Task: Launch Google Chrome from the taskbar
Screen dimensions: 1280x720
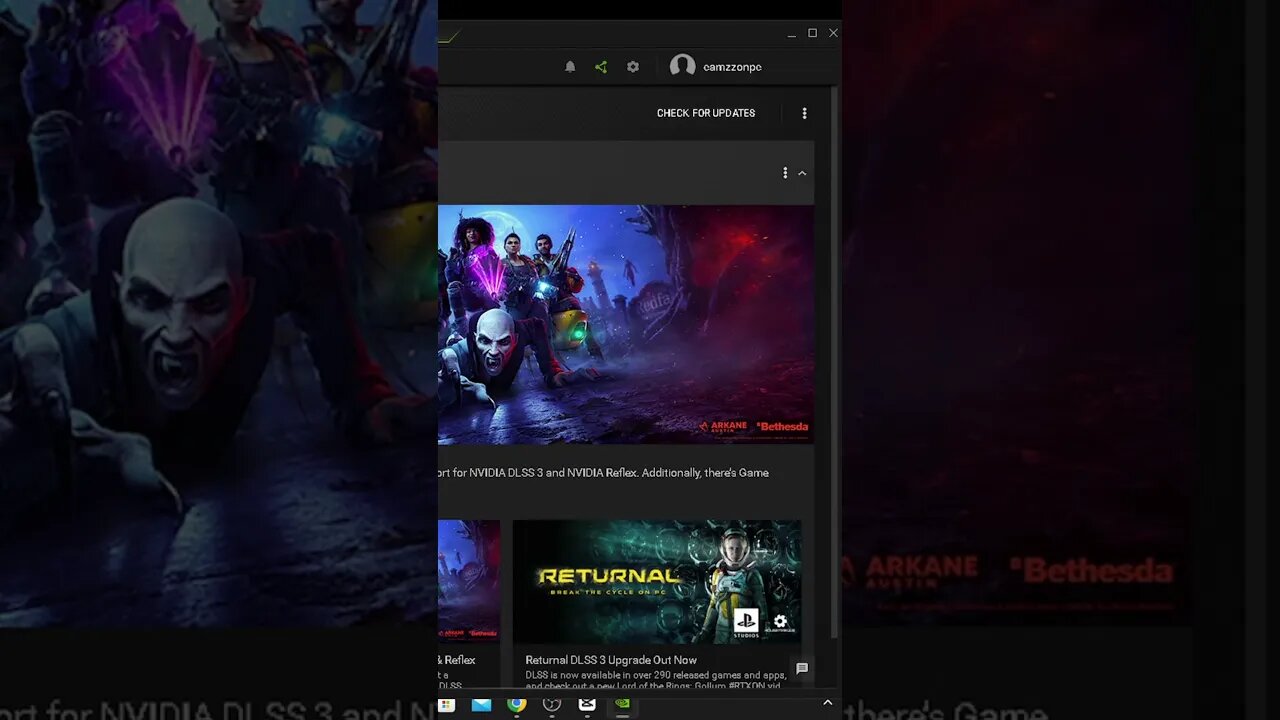Action: (516, 704)
